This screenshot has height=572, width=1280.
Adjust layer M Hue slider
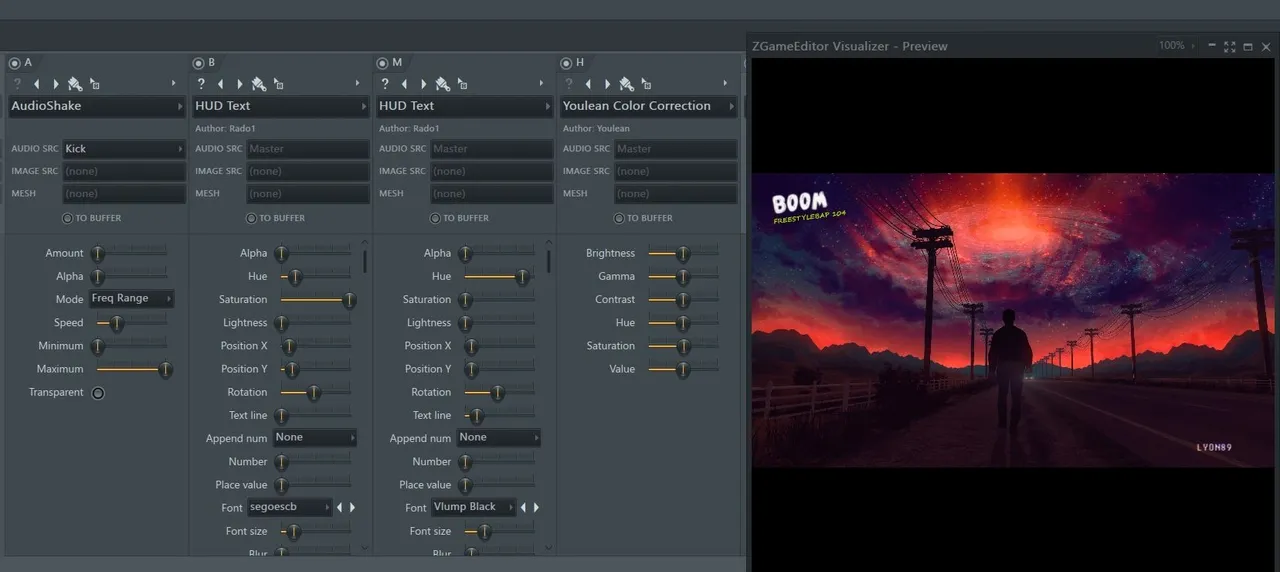pyautogui.click(x=499, y=276)
